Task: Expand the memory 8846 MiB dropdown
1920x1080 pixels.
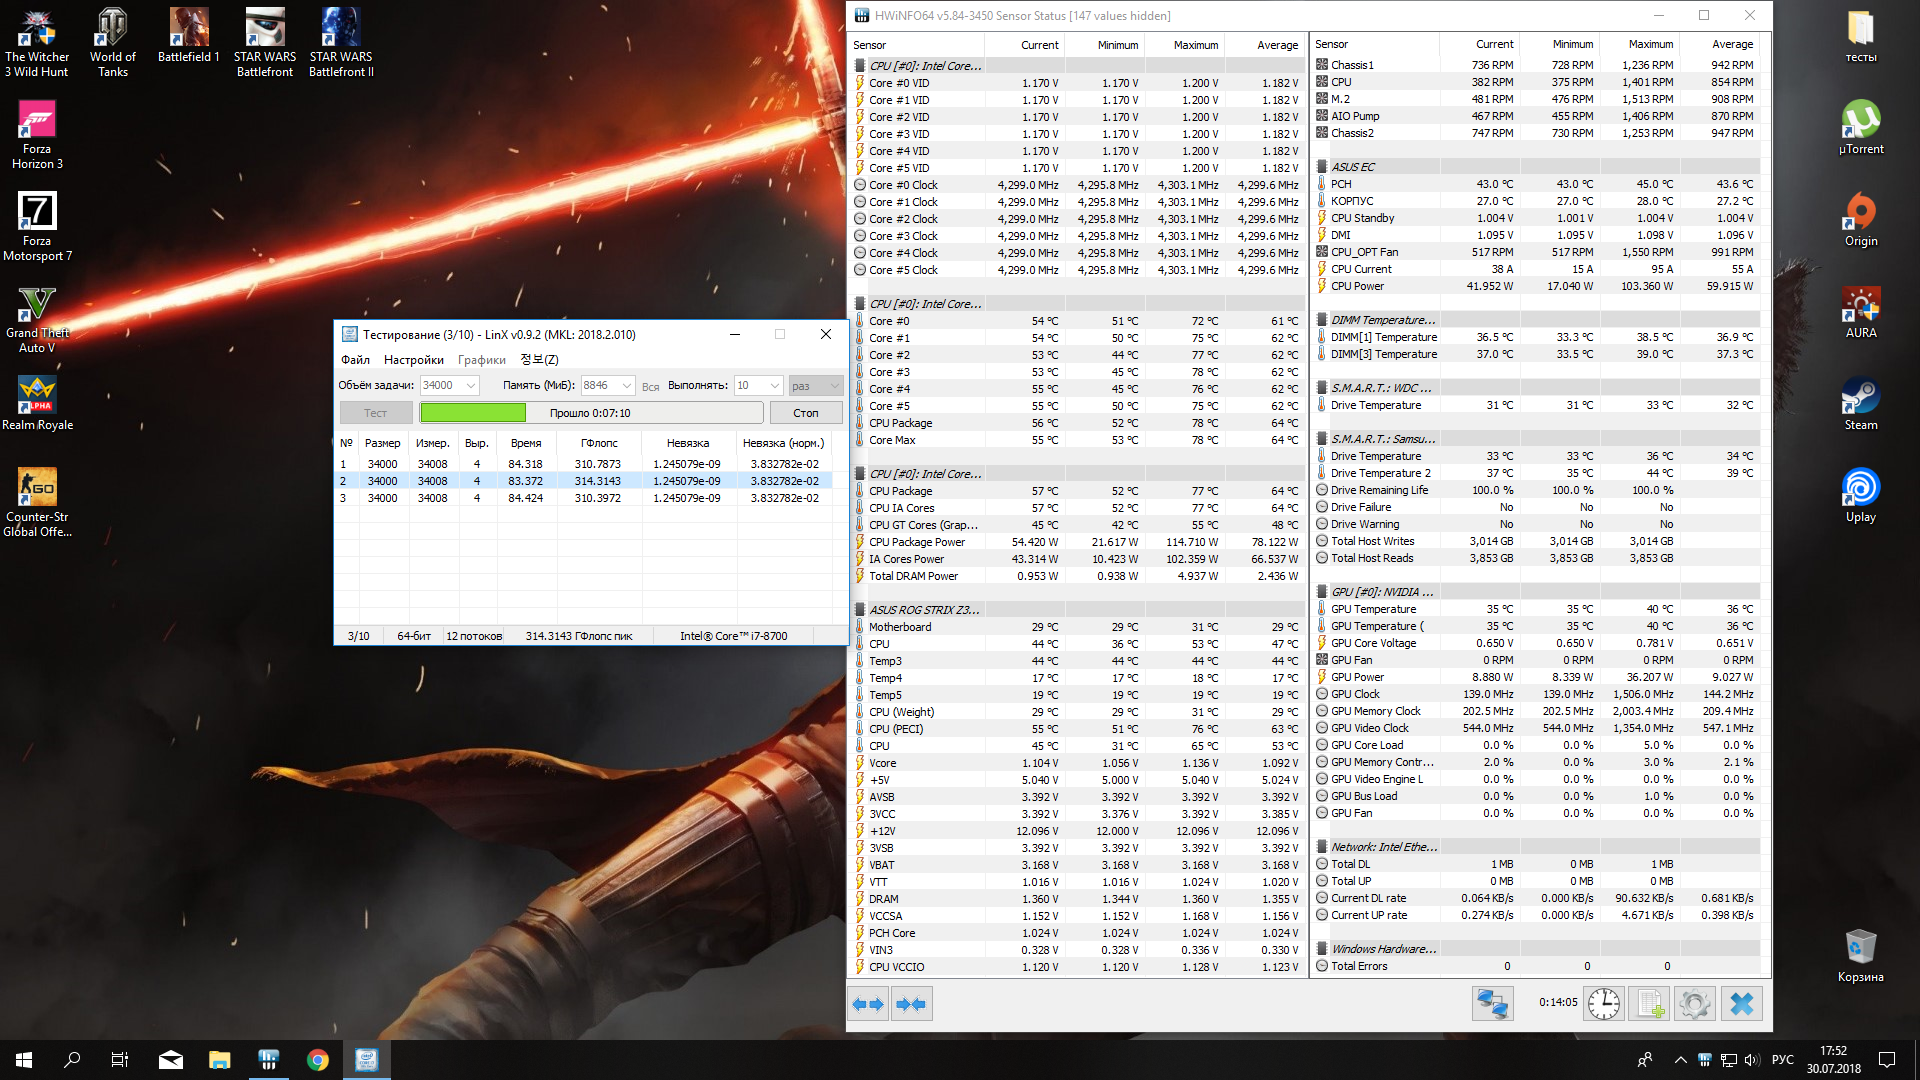Action: point(627,386)
